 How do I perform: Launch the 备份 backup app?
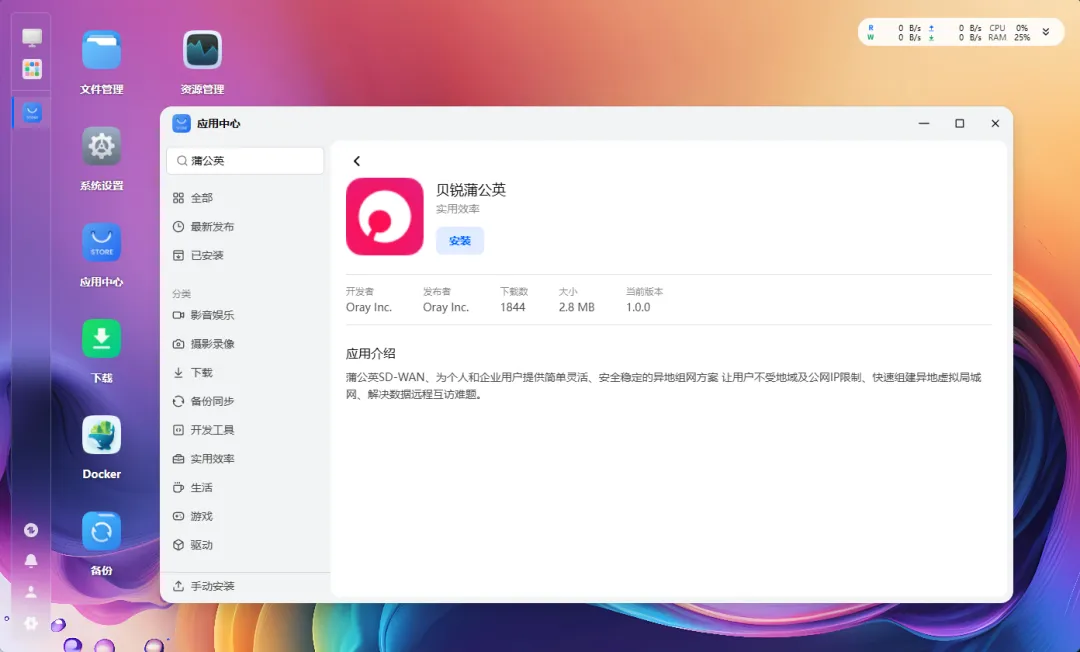(x=102, y=532)
